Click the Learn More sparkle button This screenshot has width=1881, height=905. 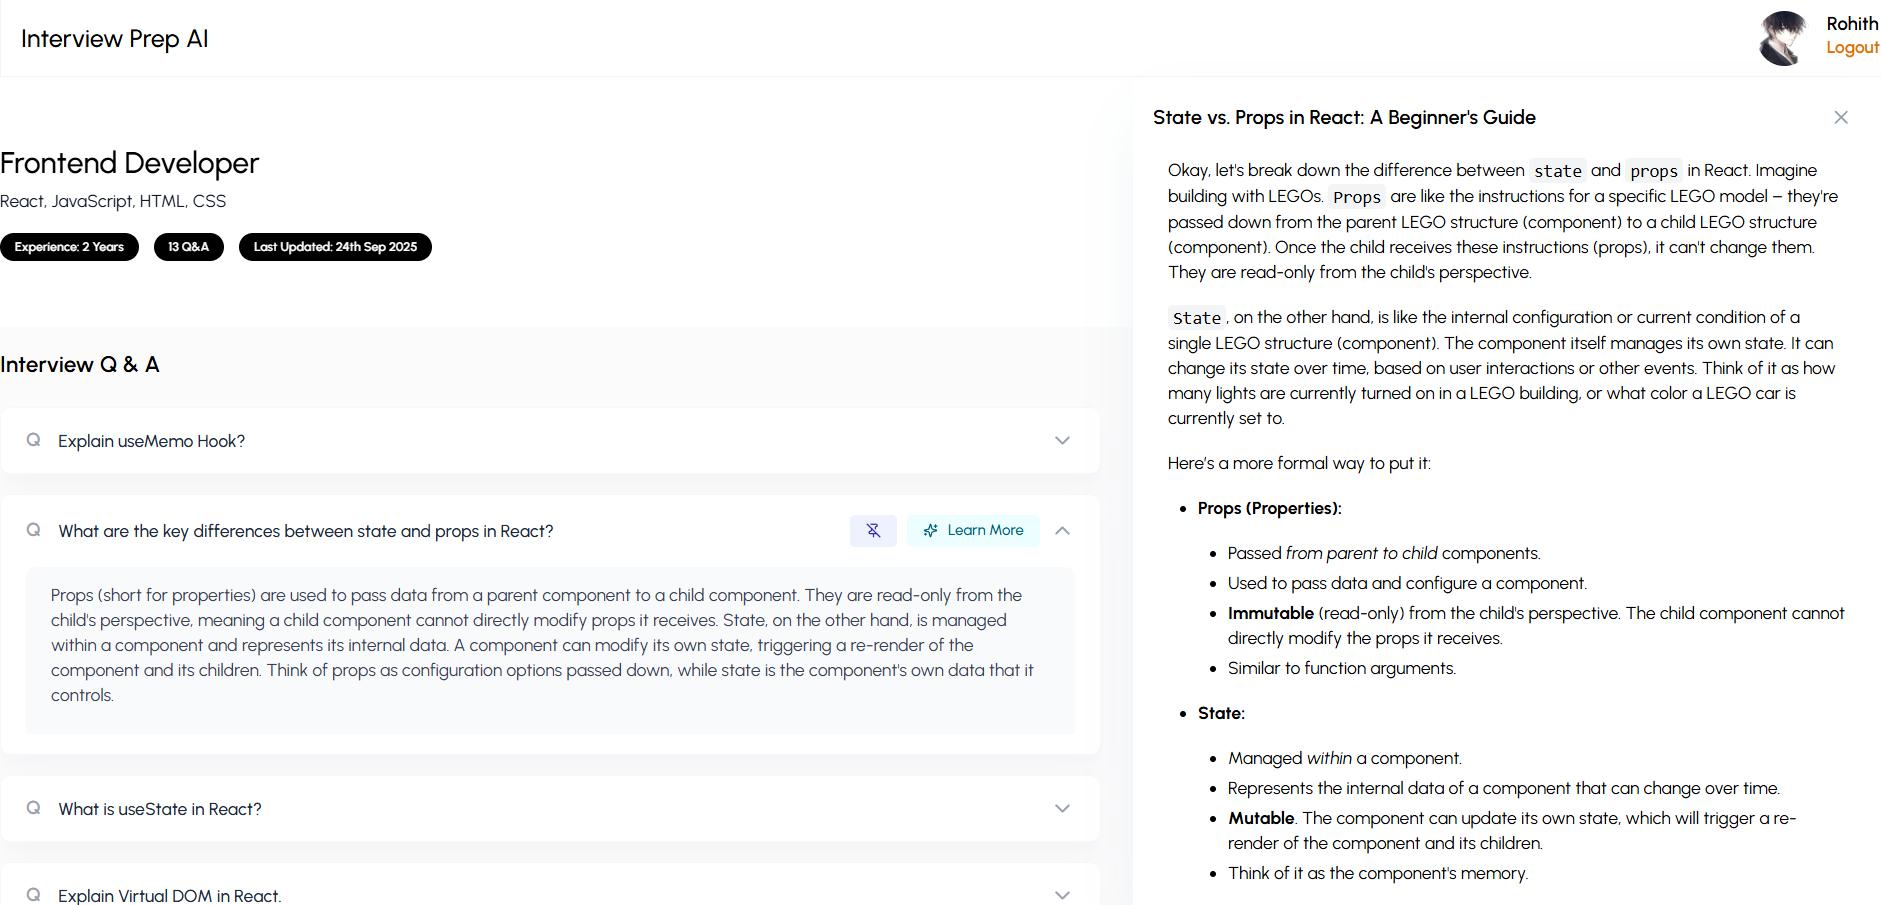[x=973, y=531]
